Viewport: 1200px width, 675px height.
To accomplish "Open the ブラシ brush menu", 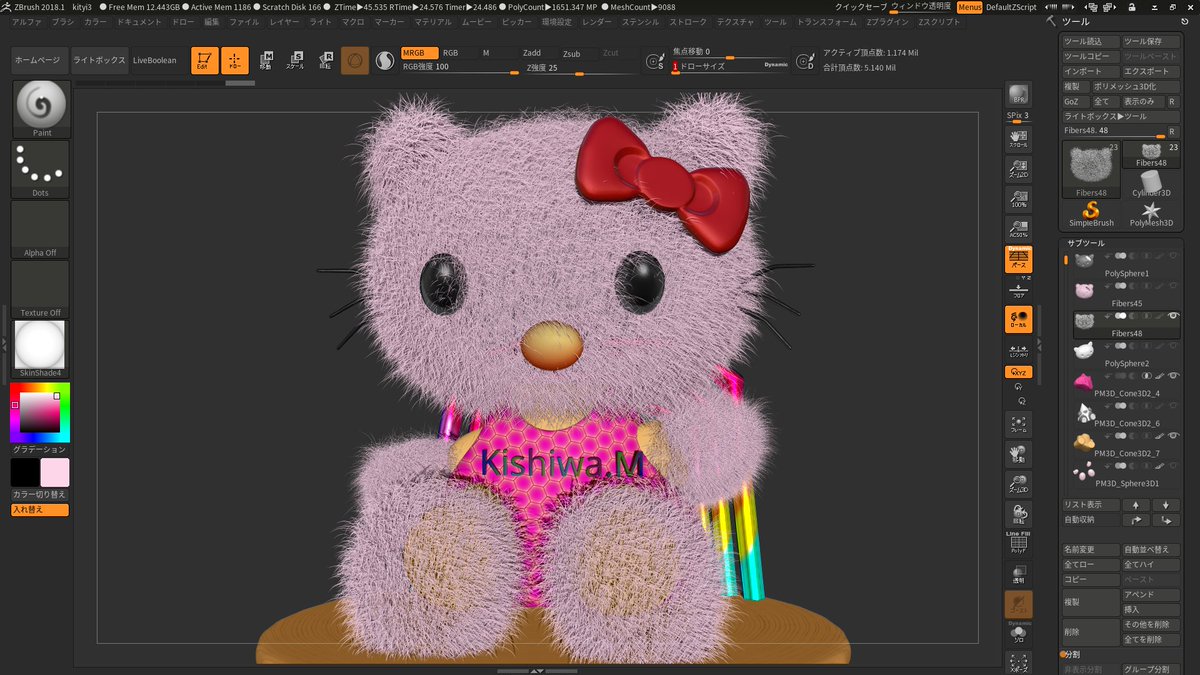I will pos(63,21).
